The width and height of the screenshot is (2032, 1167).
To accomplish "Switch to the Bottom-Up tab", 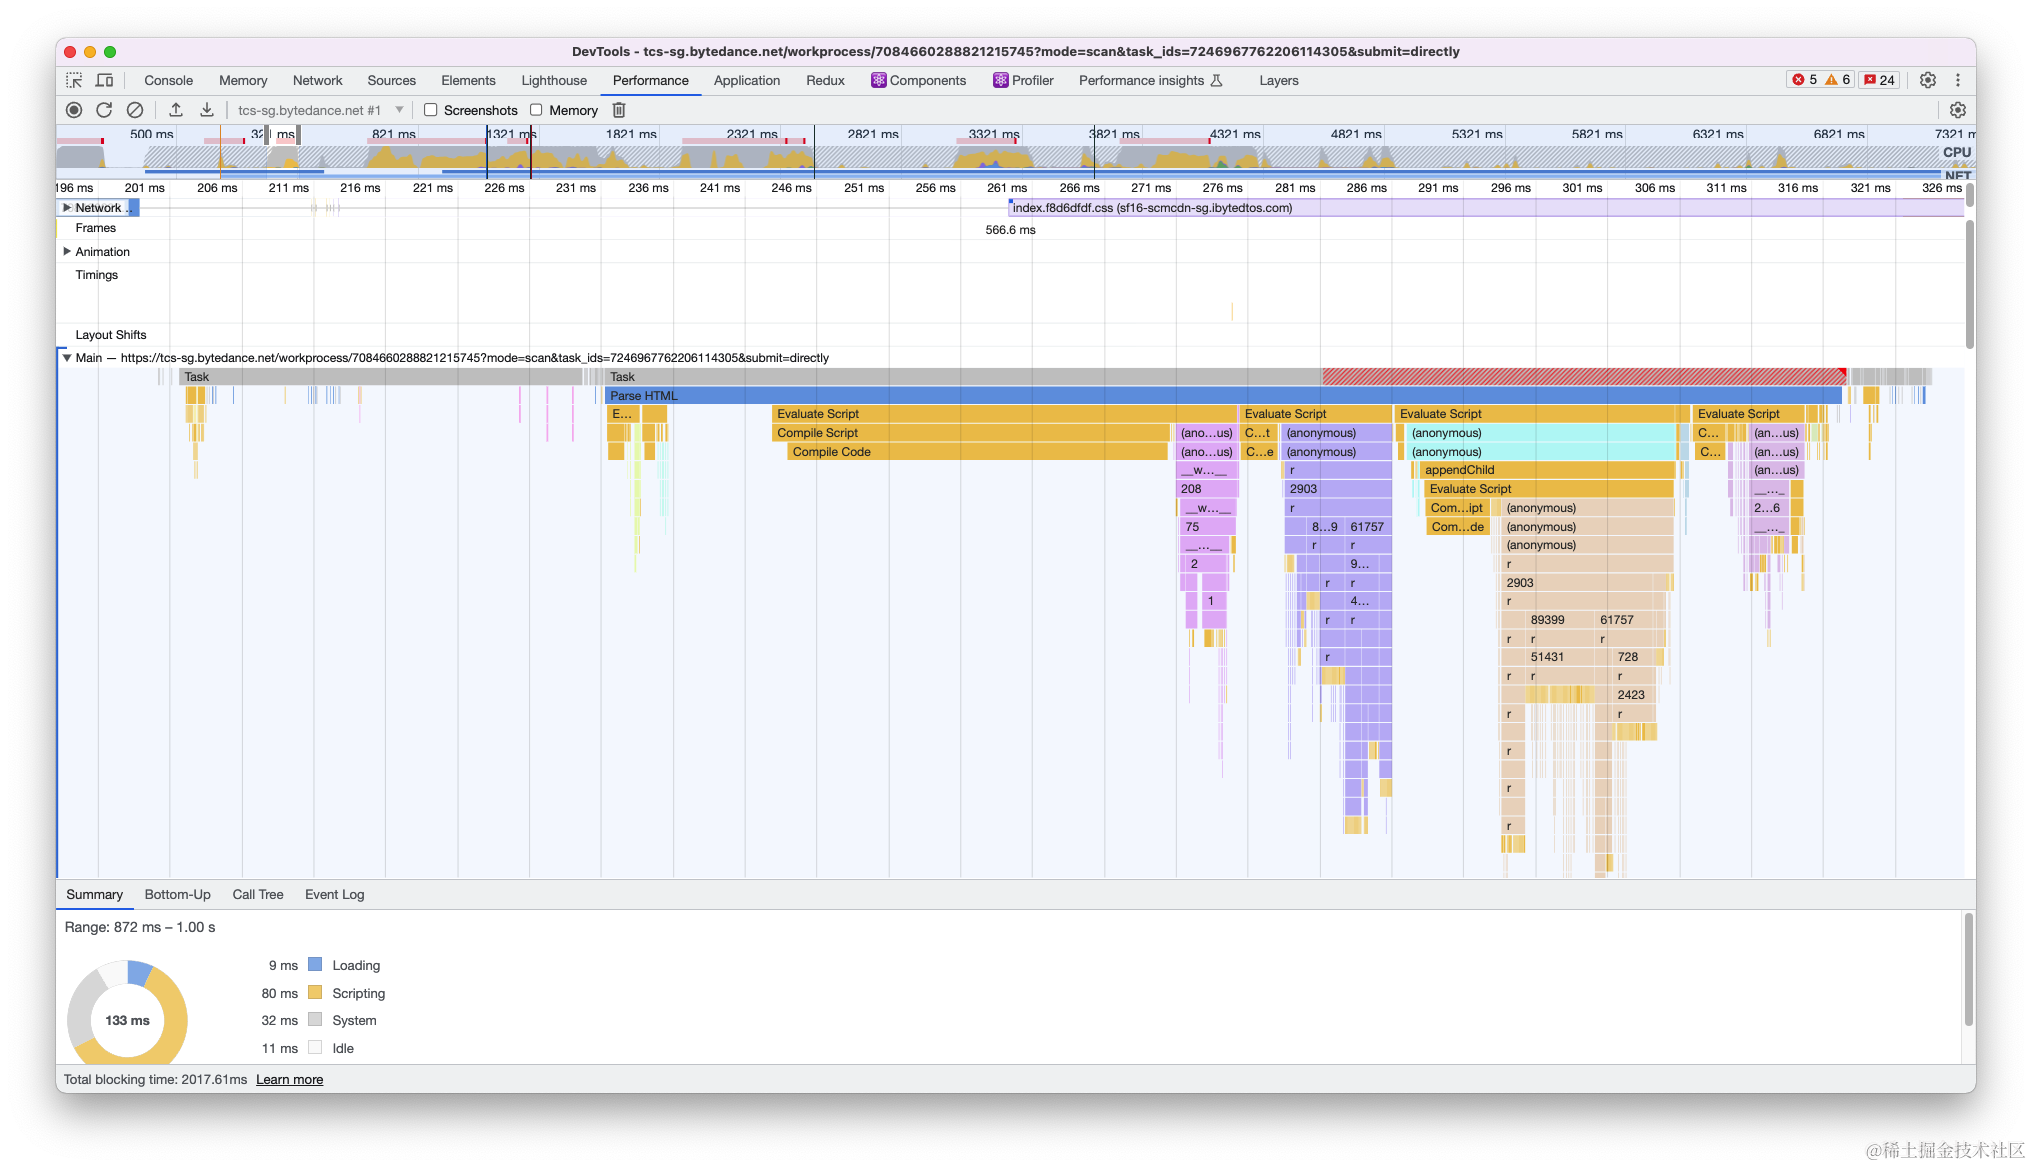I will [x=177, y=894].
